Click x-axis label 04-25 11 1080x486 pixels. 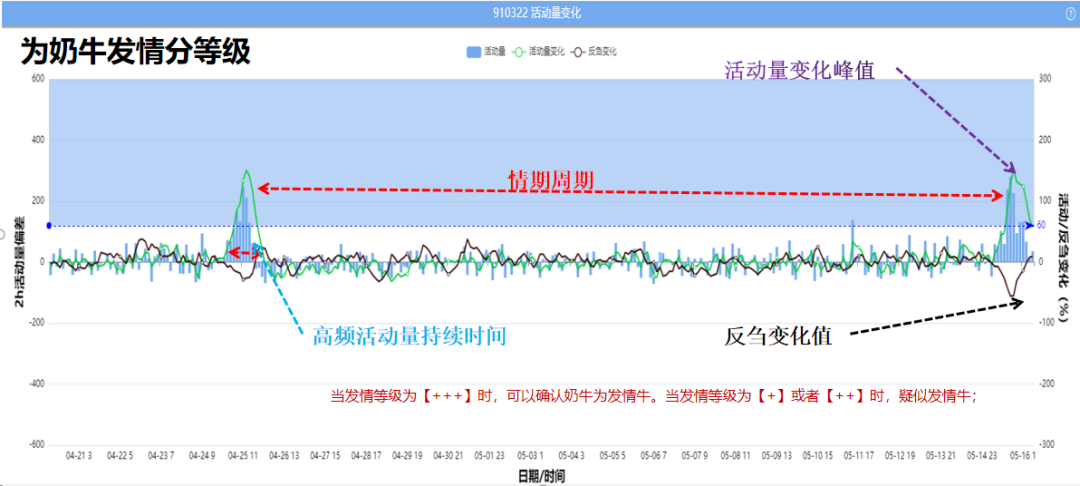pyautogui.click(x=243, y=456)
